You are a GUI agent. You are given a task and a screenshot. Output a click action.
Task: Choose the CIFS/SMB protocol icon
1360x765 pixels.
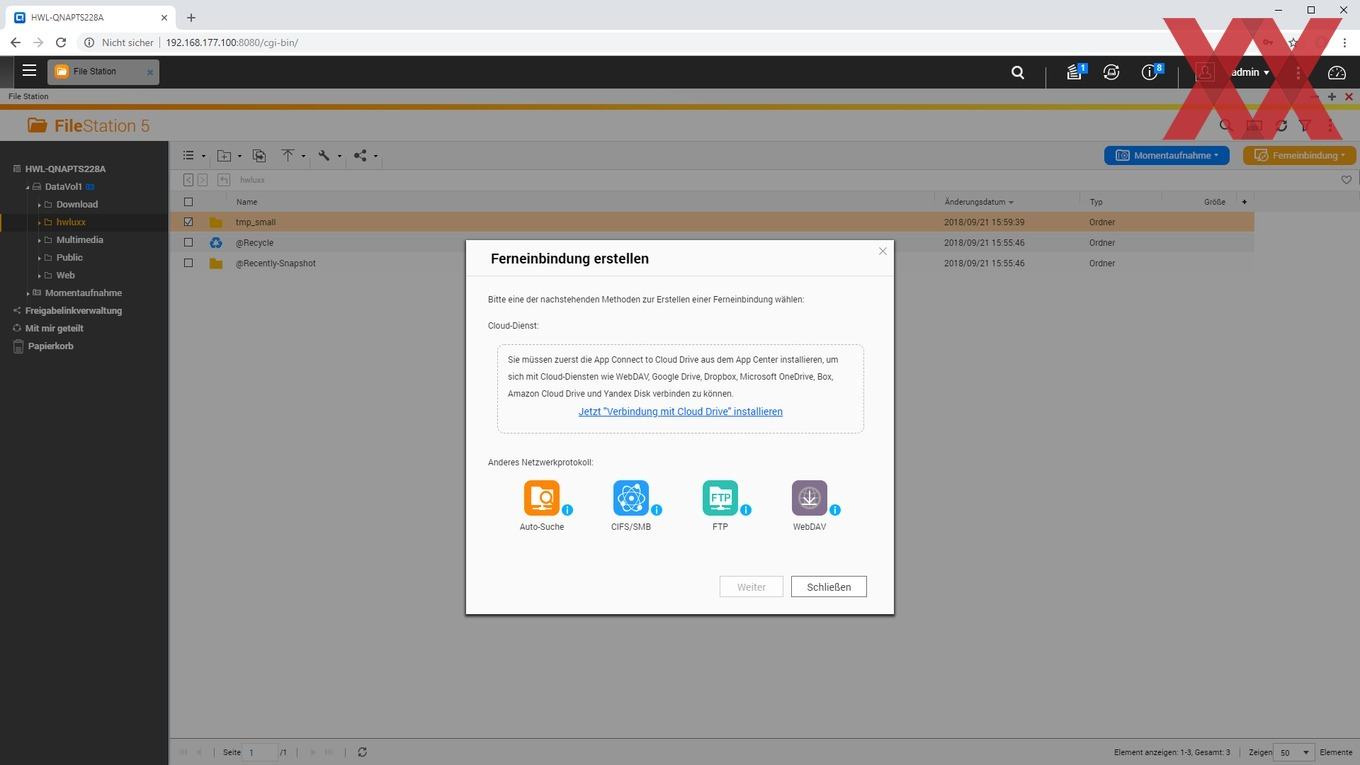click(630, 497)
